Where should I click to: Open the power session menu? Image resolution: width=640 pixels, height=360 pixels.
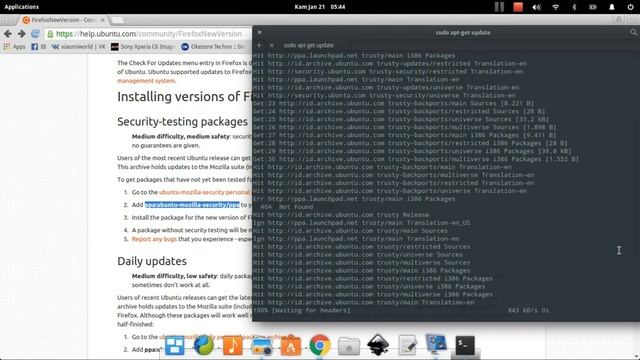coord(631,7)
